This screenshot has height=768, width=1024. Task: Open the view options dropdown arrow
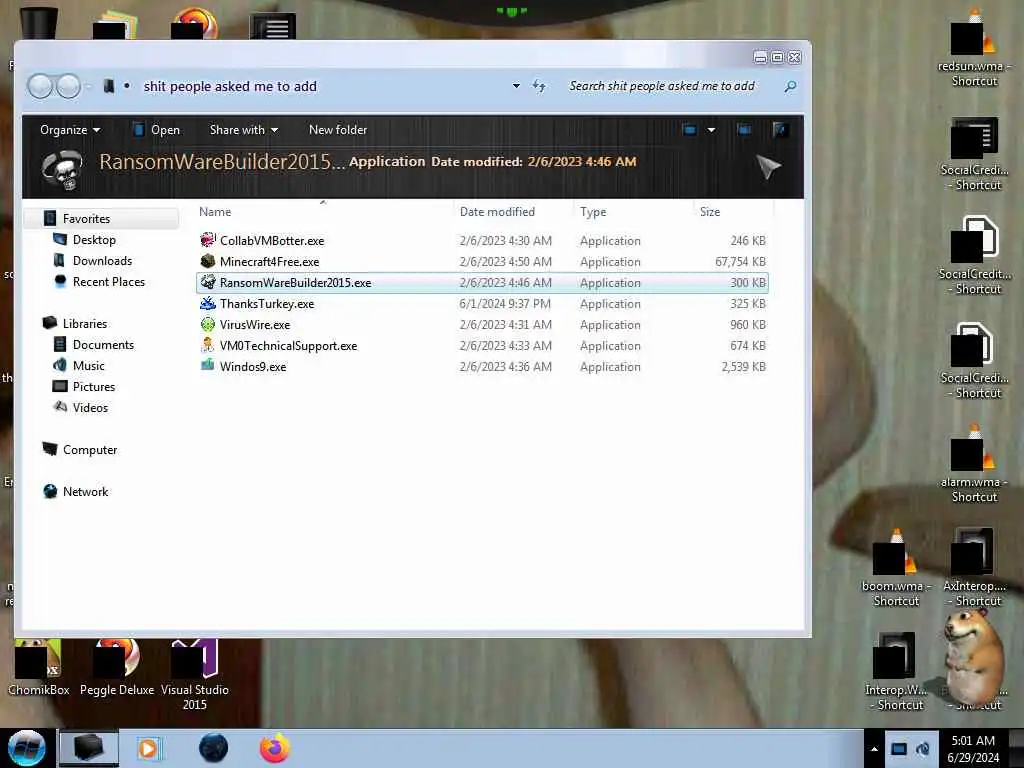(711, 130)
